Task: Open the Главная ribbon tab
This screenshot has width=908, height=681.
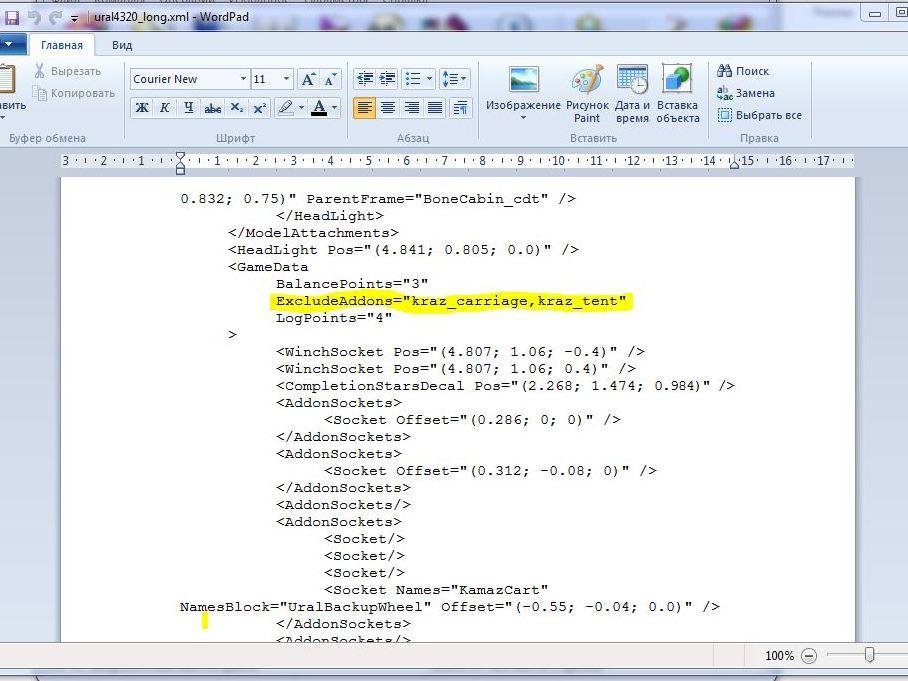Action: coord(62,45)
